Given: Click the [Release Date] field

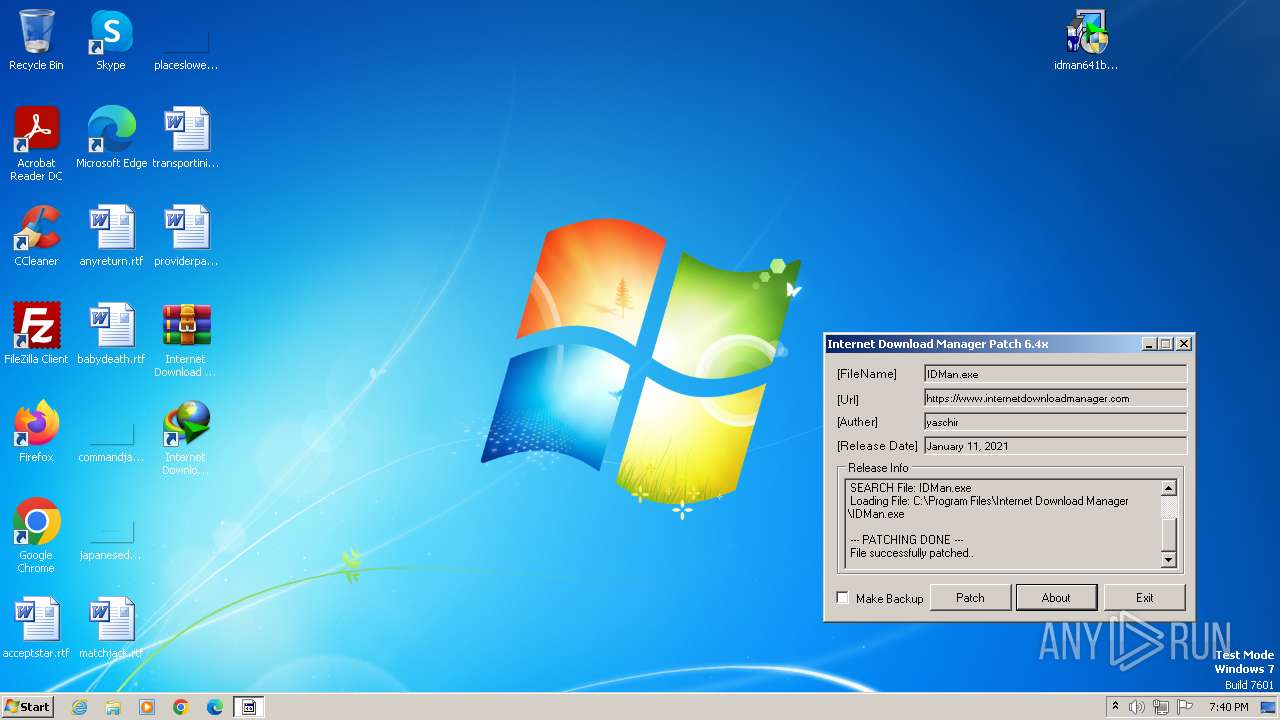Looking at the screenshot, I should (1055, 446).
